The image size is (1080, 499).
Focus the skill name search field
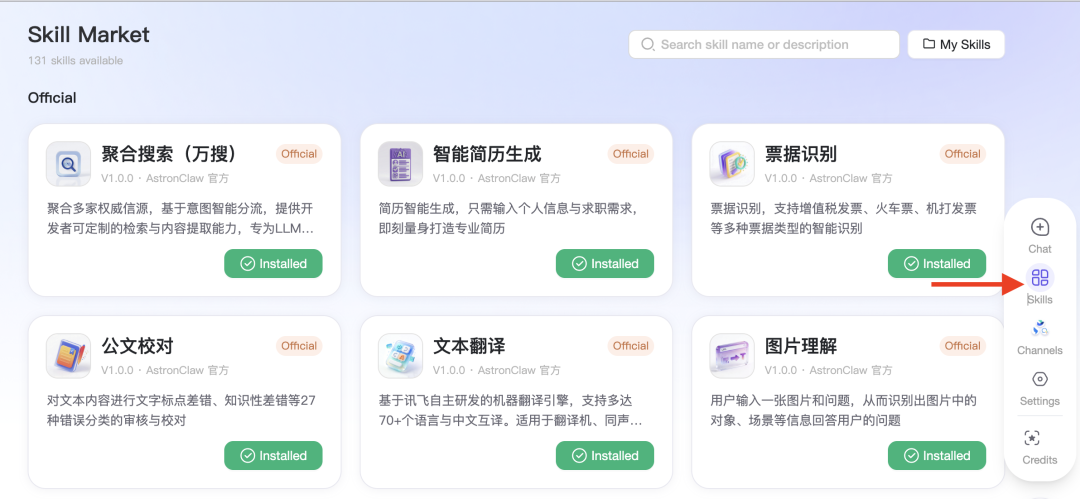click(764, 45)
